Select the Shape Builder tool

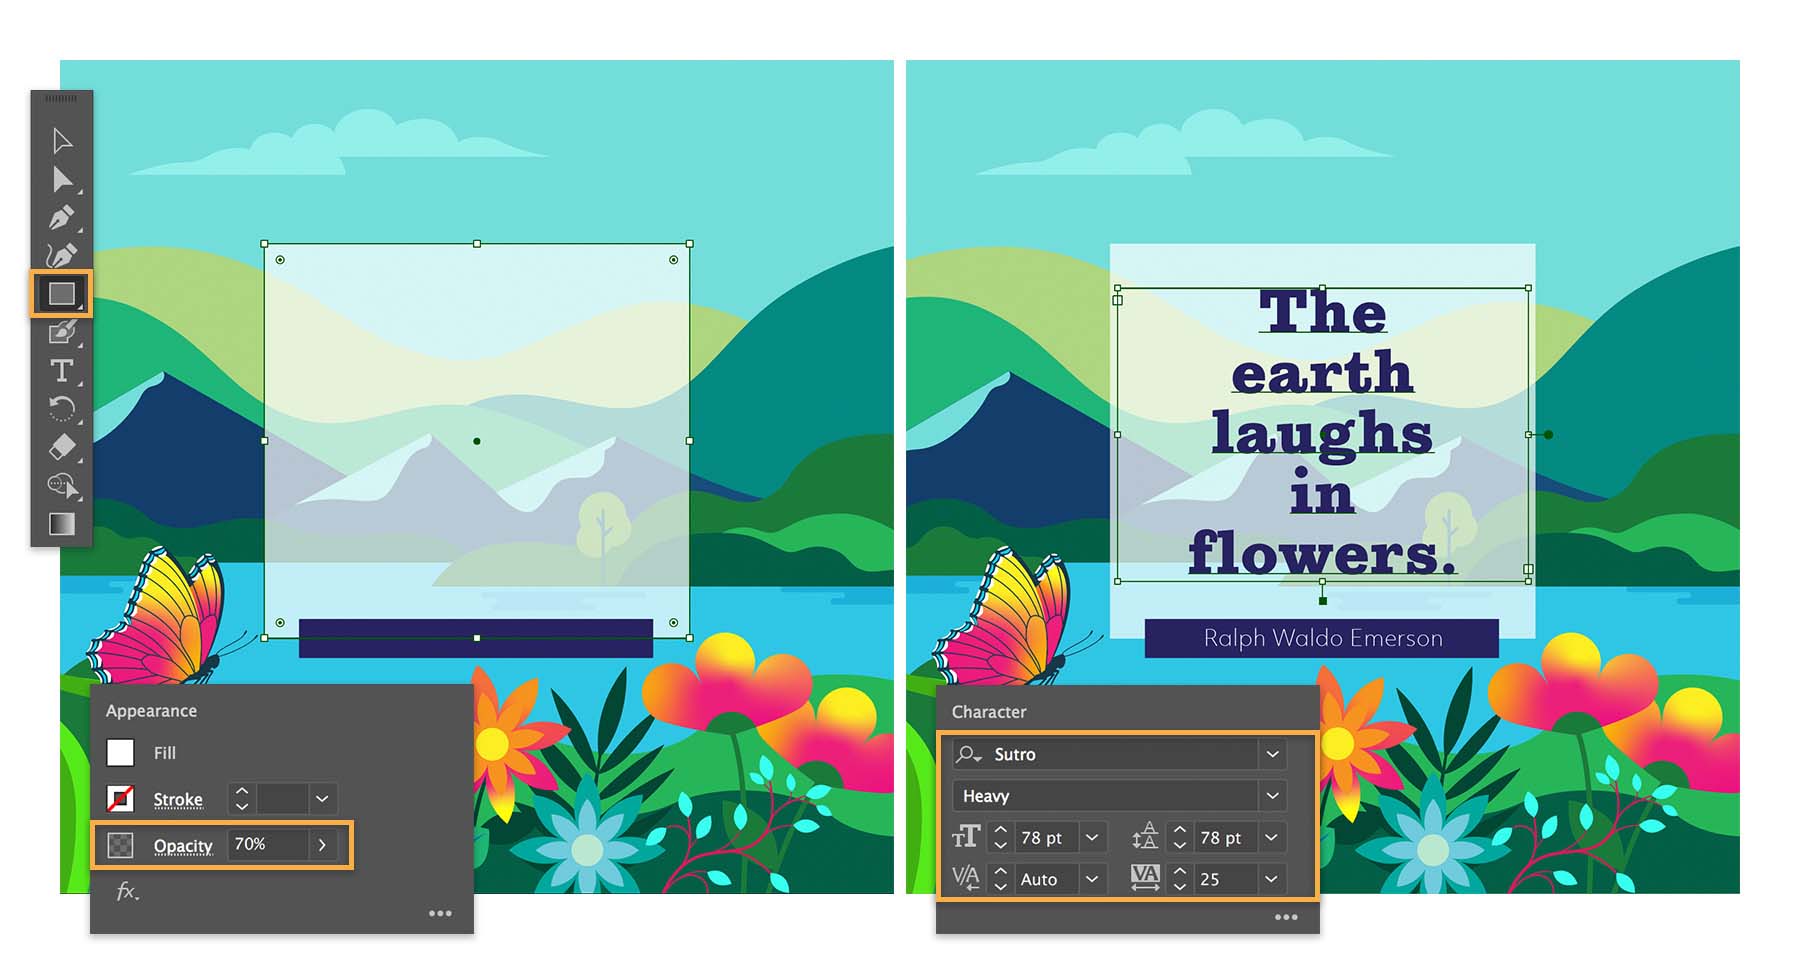tap(62, 485)
